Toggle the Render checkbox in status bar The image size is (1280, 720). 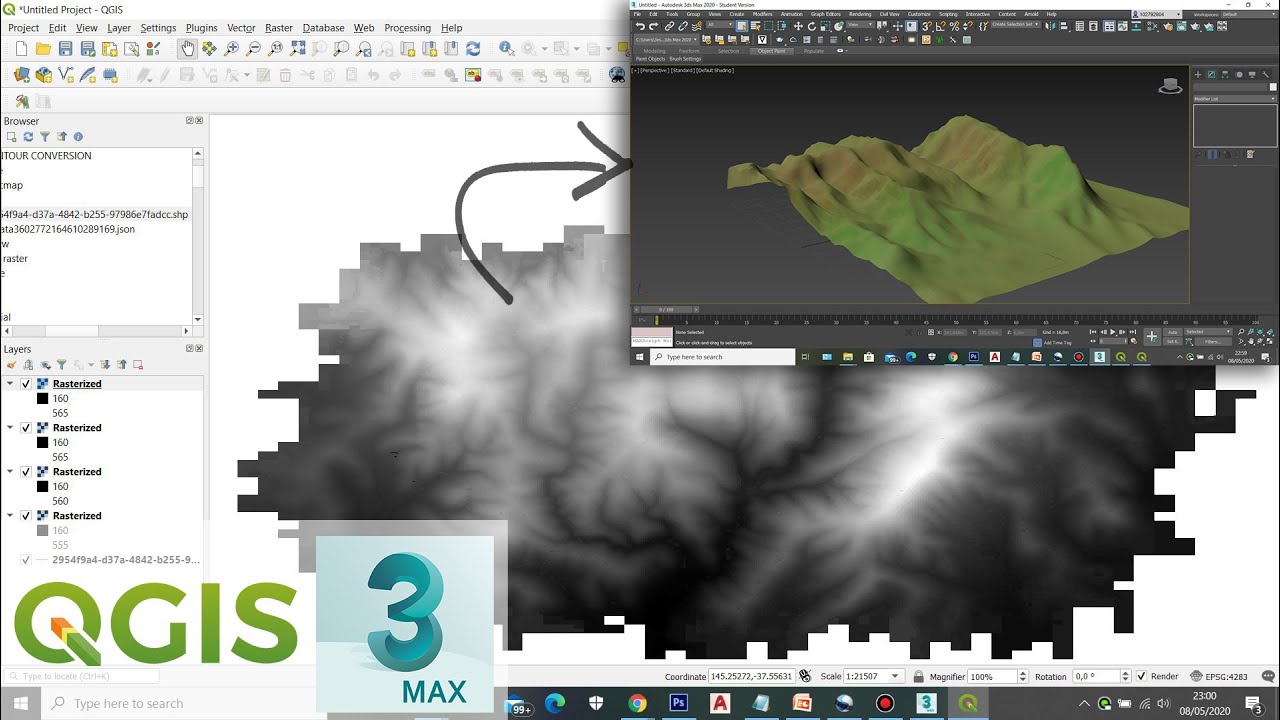1142,677
